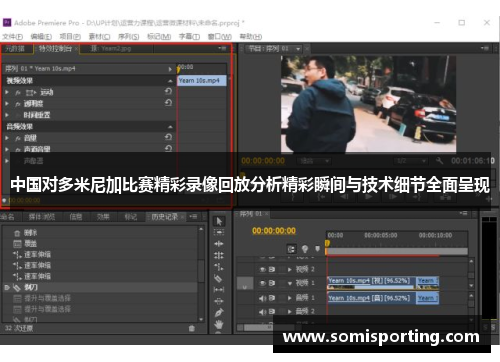
Task: Click the yellow timeline timecode 00:00:00:00
Action: point(274,231)
